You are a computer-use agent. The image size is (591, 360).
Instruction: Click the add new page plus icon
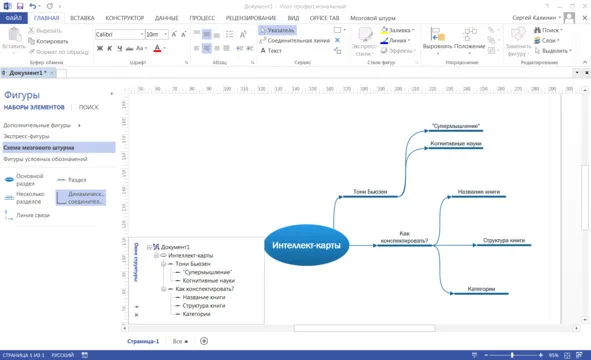tap(204, 341)
